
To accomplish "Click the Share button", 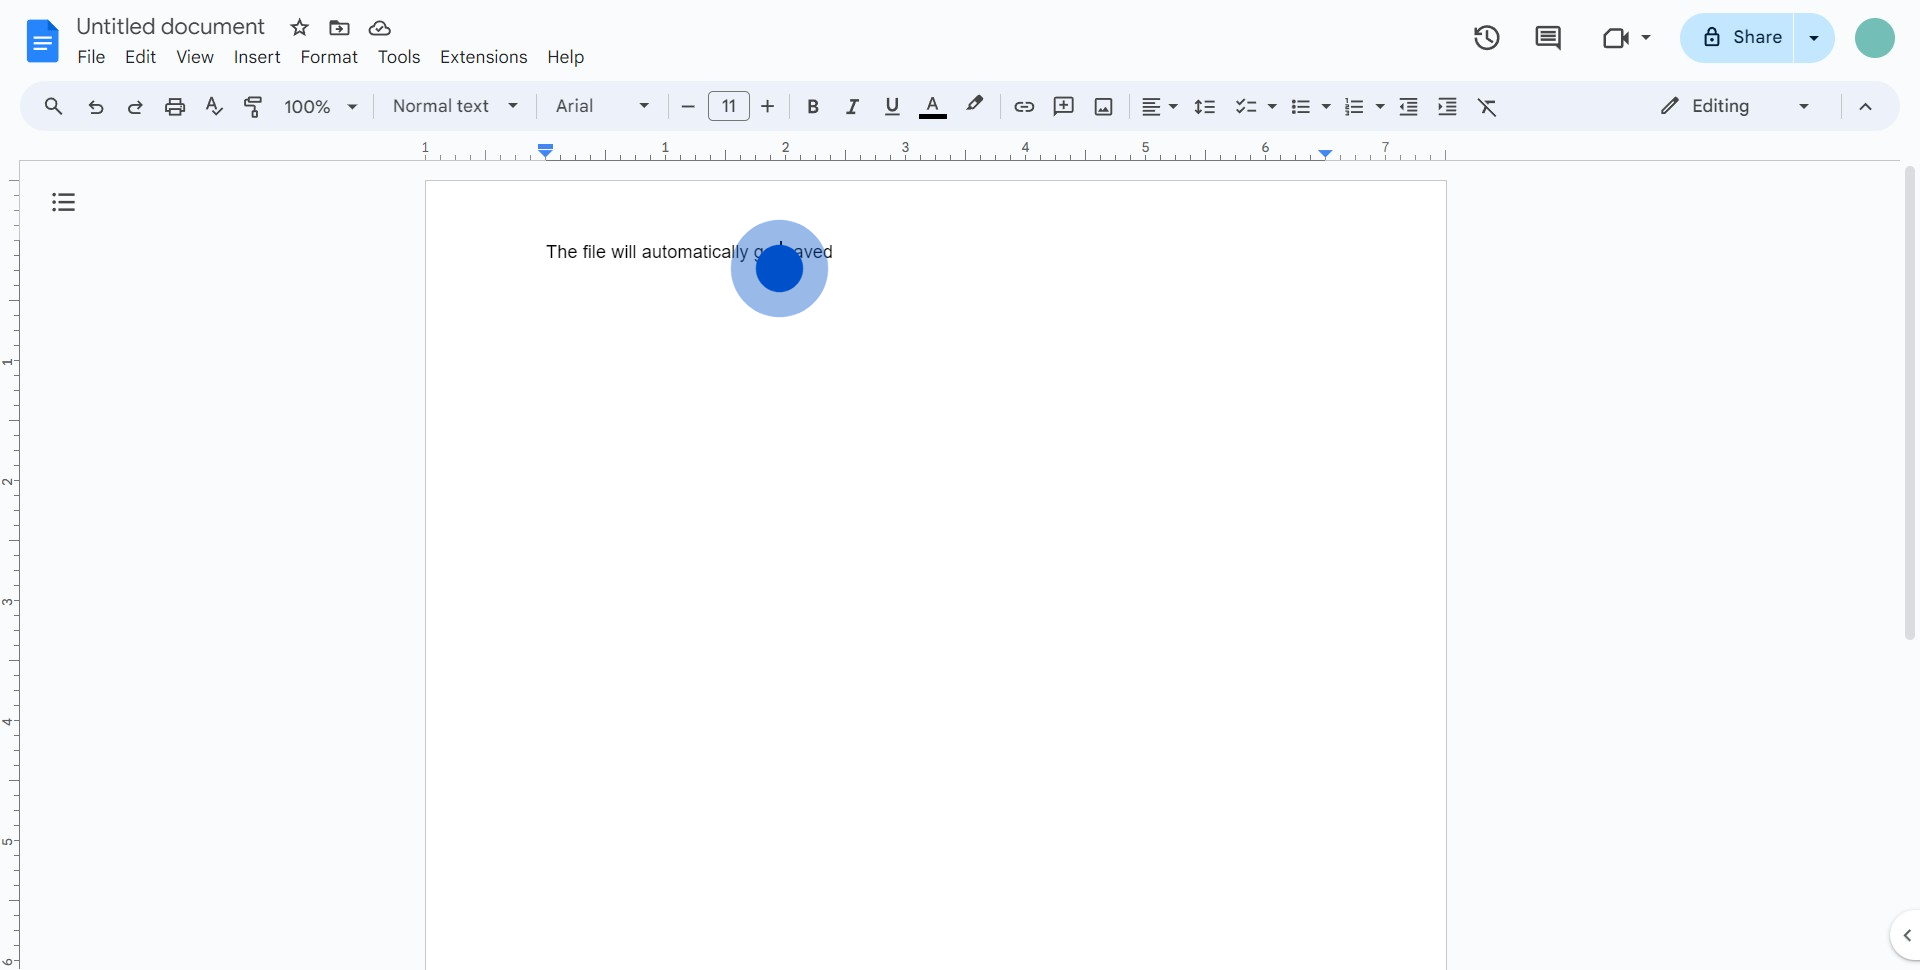I will pos(1741,38).
